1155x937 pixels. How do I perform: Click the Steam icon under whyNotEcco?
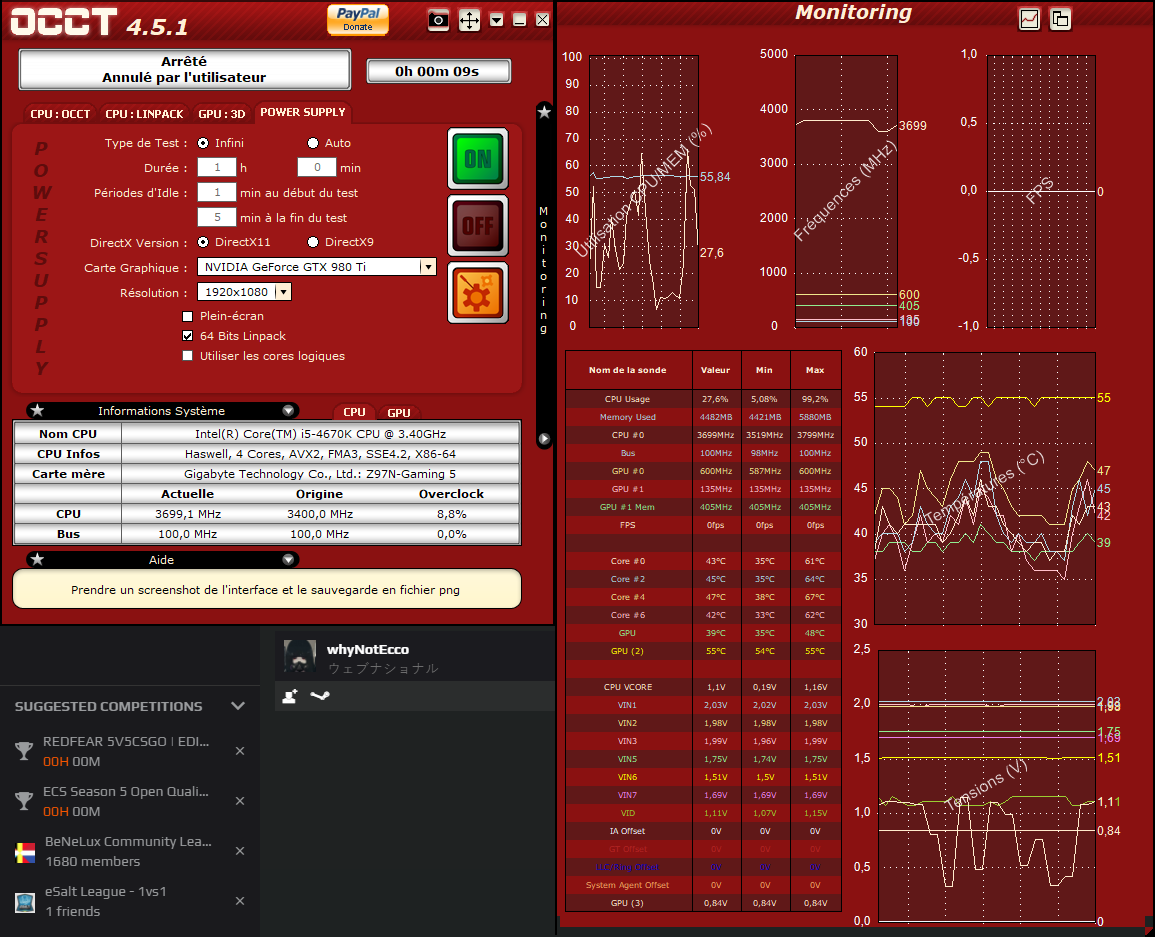click(x=320, y=695)
